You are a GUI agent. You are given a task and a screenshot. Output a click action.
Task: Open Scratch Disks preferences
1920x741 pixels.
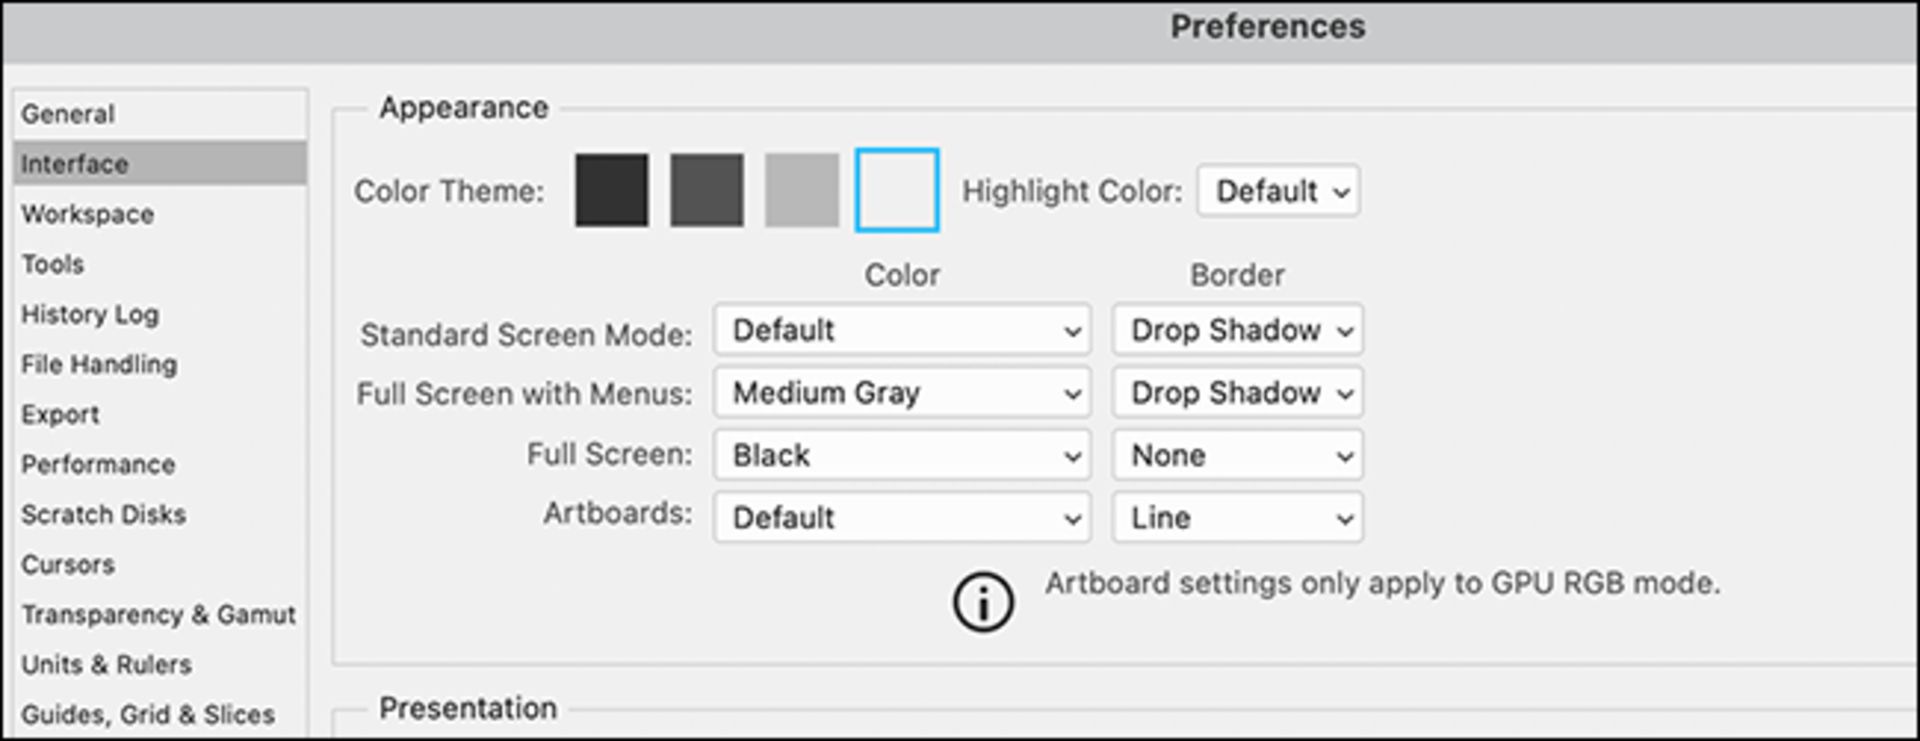[x=104, y=514]
